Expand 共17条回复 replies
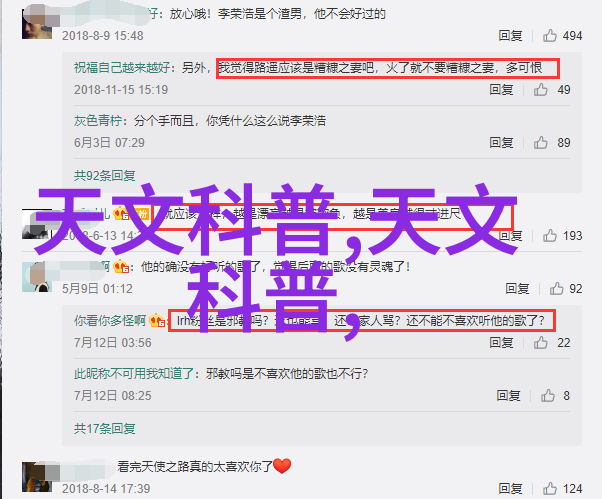Image resolution: width=602 pixels, height=499 pixels. point(104,428)
